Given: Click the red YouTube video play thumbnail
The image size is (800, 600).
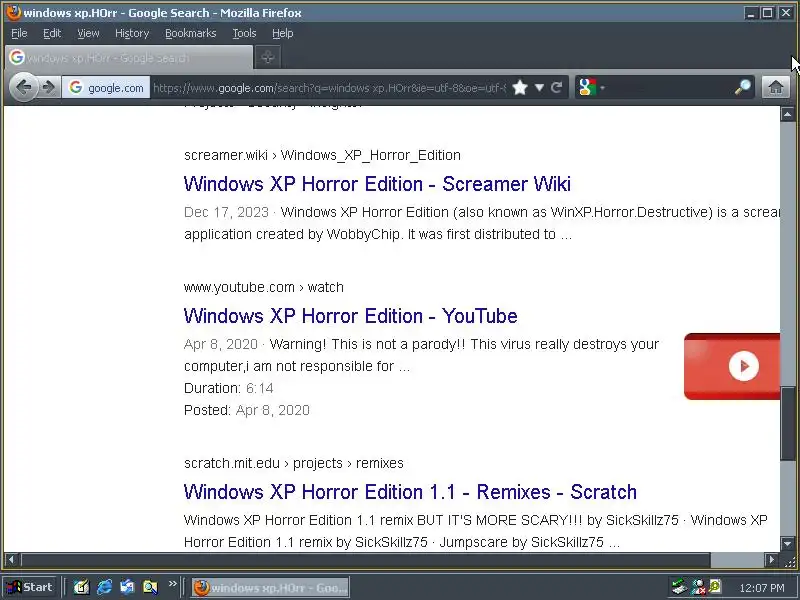Looking at the screenshot, I should click(x=732, y=366).
